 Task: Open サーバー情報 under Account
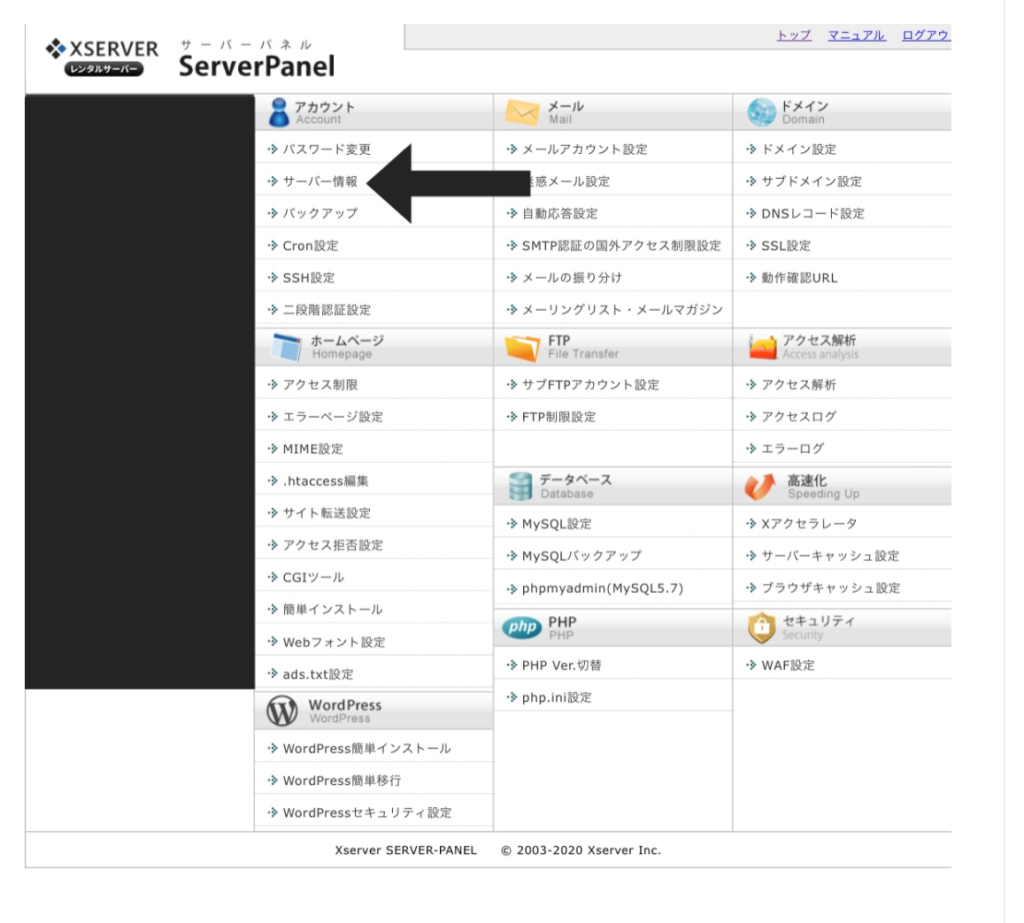(x=320, y=182)
